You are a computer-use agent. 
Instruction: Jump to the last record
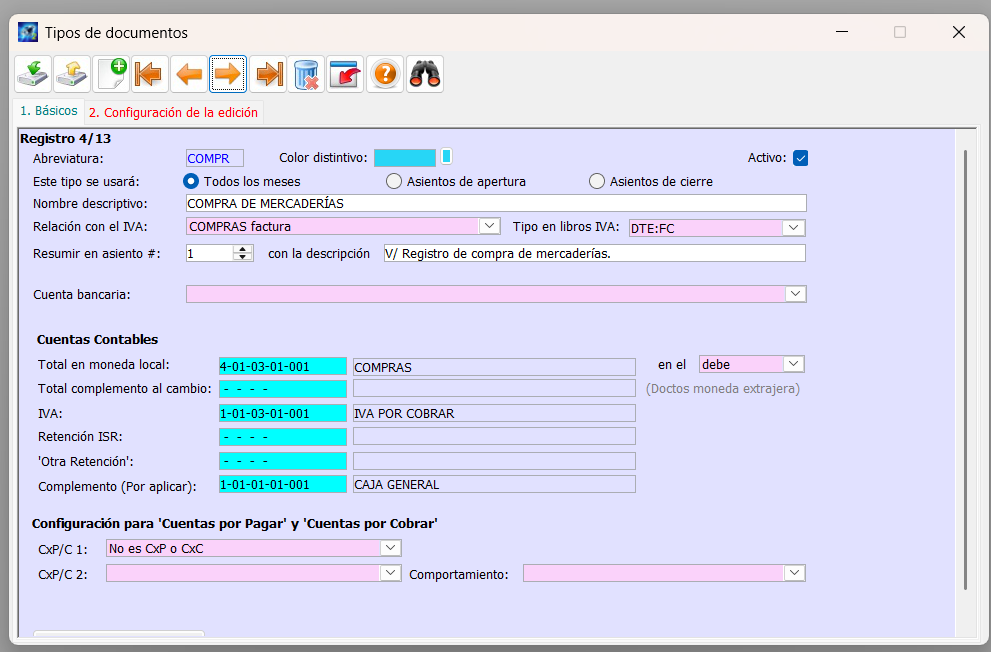(268, 74)
